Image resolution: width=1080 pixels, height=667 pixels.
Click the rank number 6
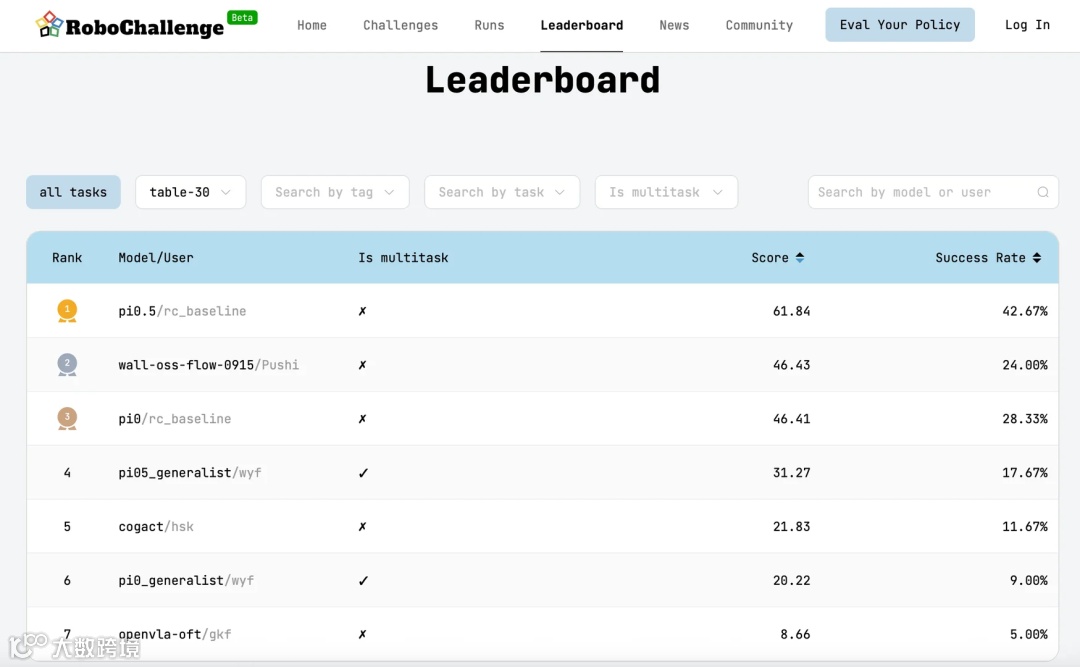tap(67, 580)
